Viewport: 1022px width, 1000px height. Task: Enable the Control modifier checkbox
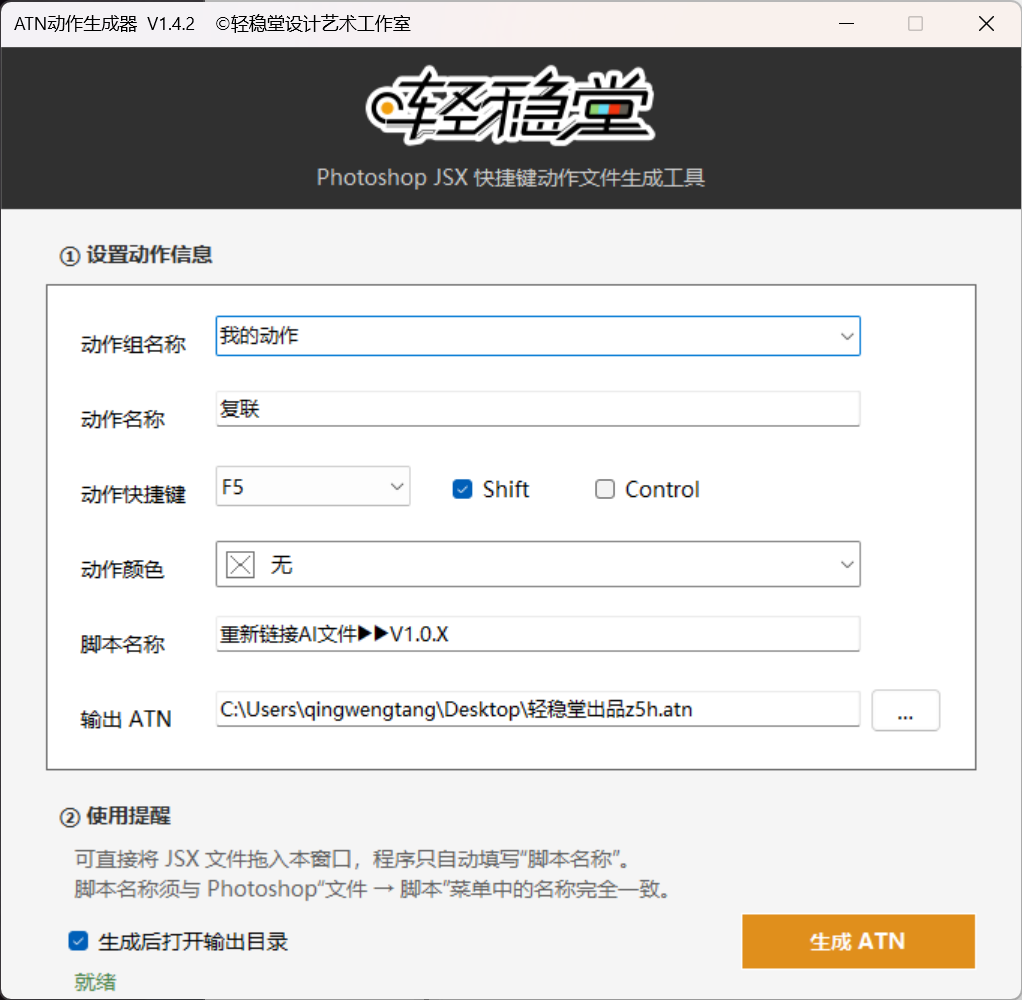coord(605,489)
